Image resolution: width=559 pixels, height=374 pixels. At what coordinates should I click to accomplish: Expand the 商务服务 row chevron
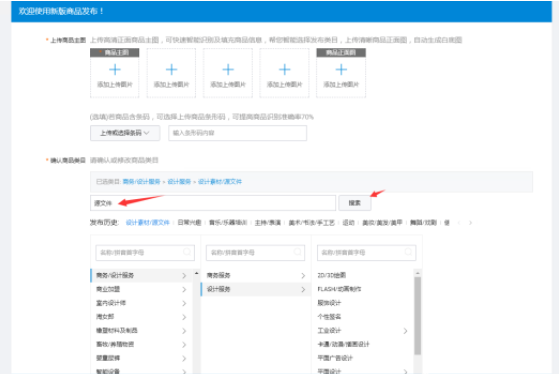click(x=303, y=276)
